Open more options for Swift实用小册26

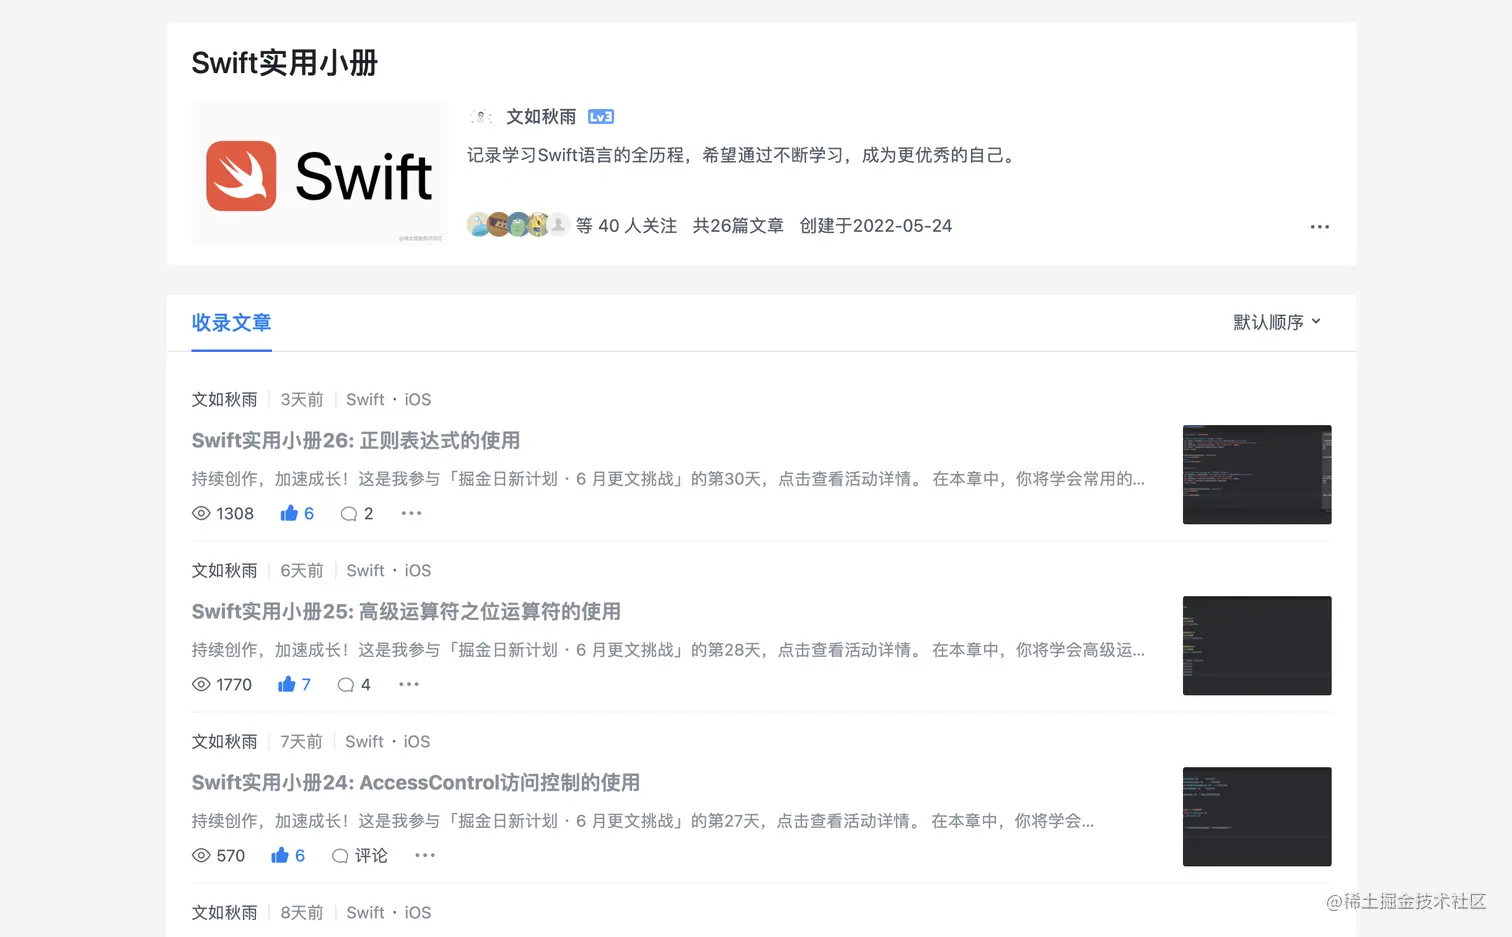[411, 513]
